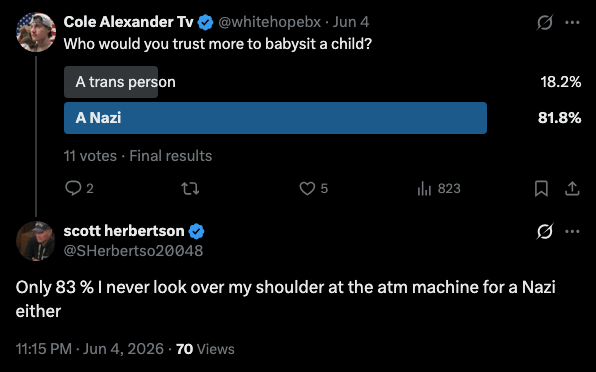Bookmark the babysit poll tweet

tap(541, 188)
